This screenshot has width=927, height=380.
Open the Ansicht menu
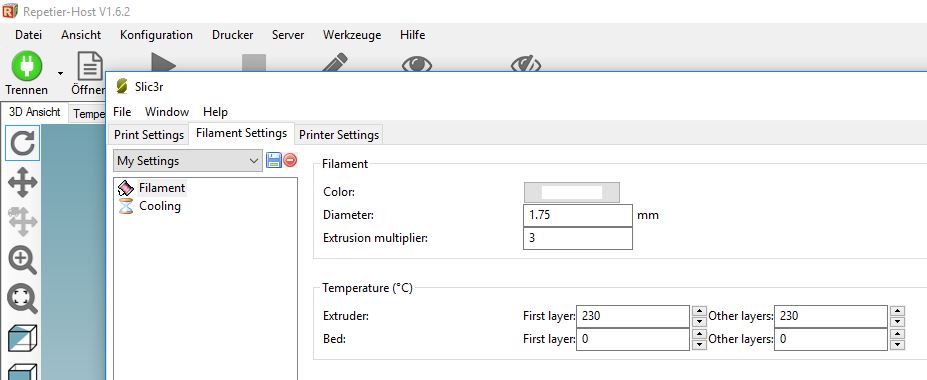[81, 35]
